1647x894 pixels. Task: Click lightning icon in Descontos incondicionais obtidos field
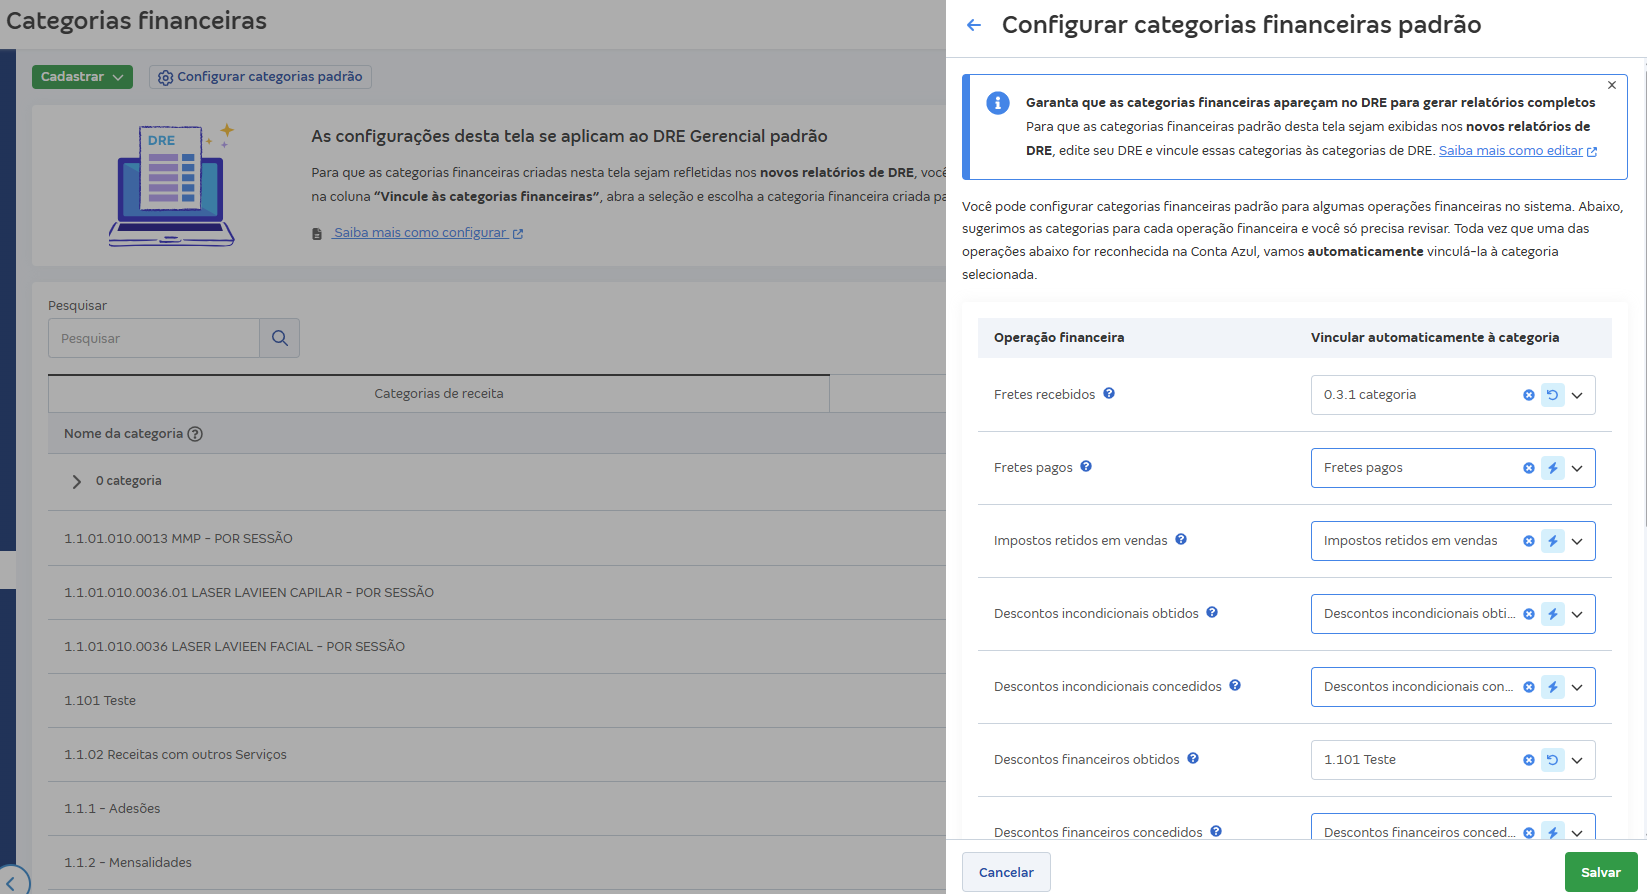pos(1553,614)
